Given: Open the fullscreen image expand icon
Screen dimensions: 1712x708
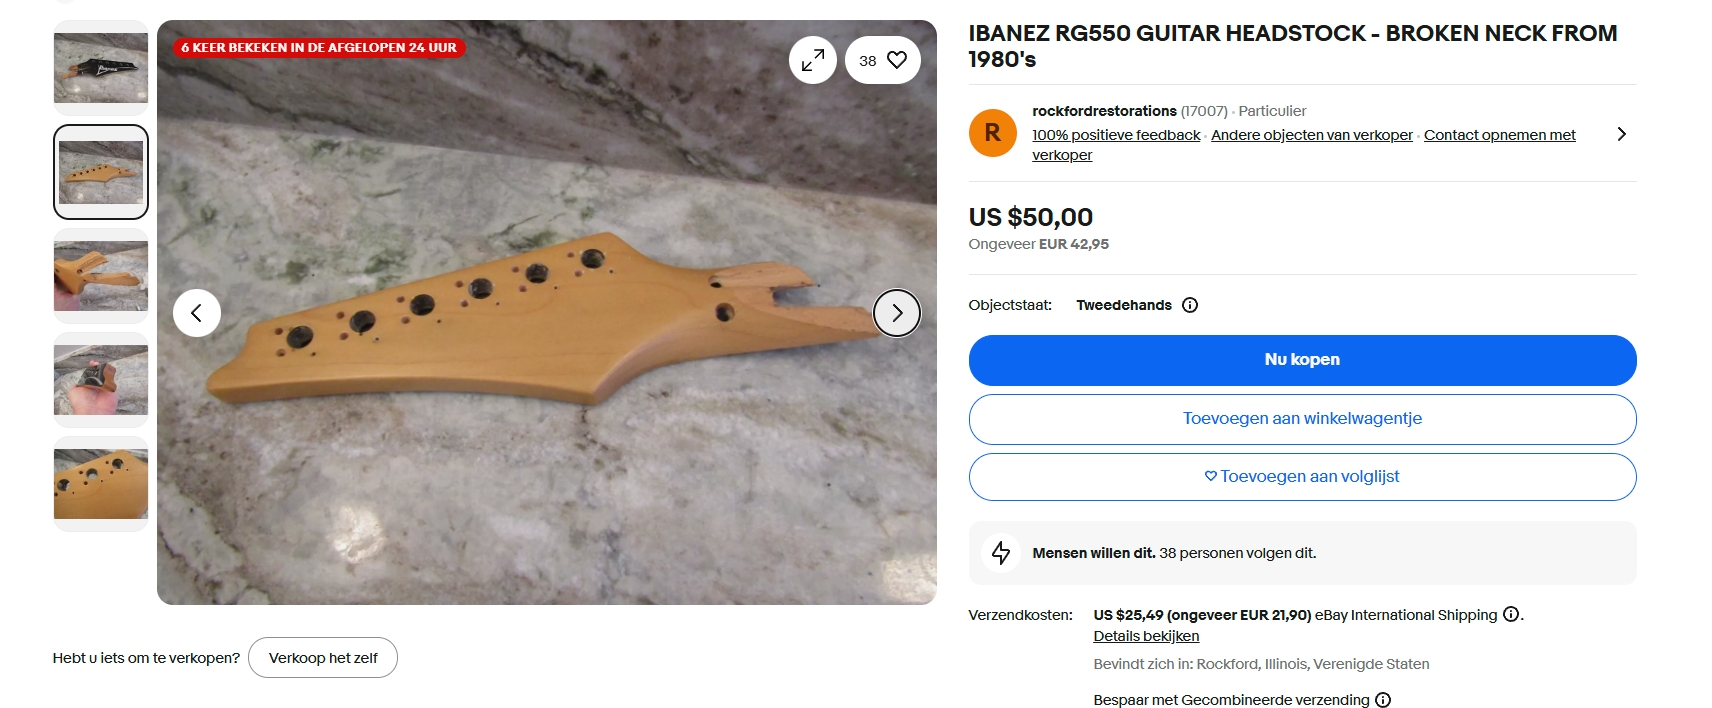Looking at the screenshot, I should tap(813, 60).
